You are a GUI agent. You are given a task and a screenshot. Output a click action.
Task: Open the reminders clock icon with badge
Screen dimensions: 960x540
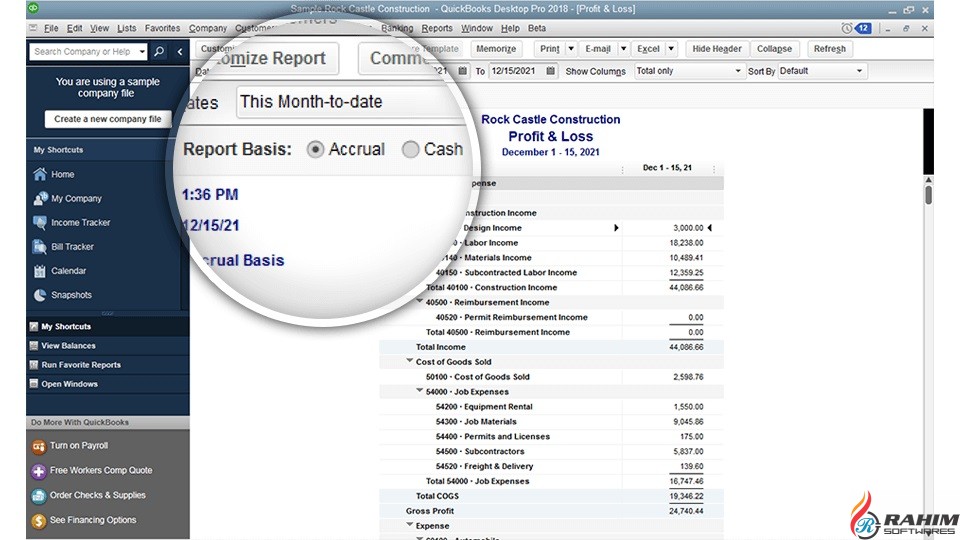click(848, 28)
